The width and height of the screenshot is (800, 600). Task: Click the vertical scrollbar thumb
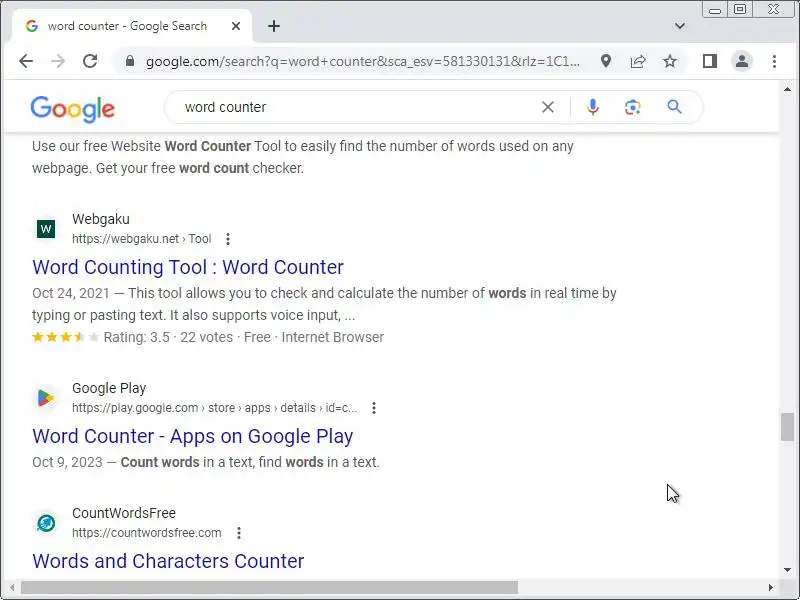coord(787,427)
